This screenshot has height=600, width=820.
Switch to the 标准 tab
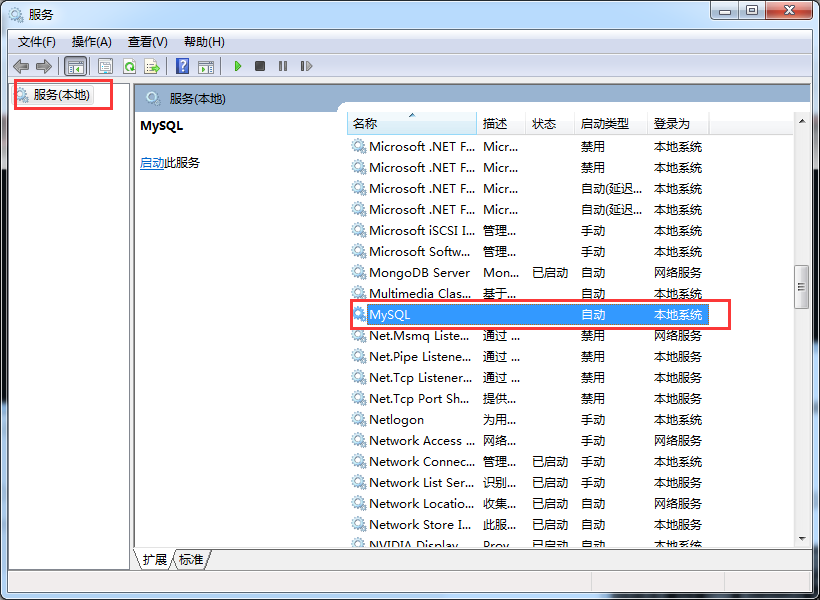point(191,560)
